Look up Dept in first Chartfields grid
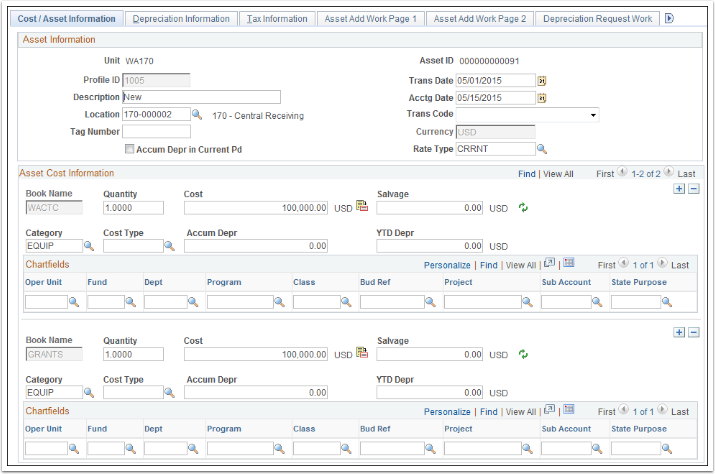Image resolution: width=715 pixels, height=474 pixels. 193,302
